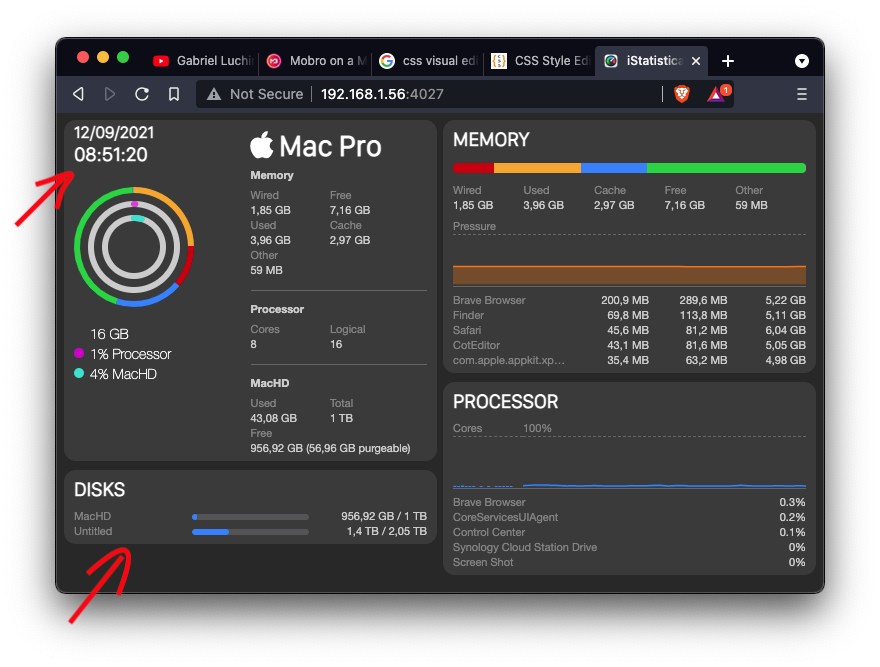Open the browser hamburger menu
The image size is (880, 667).
(x=801, y=94)
